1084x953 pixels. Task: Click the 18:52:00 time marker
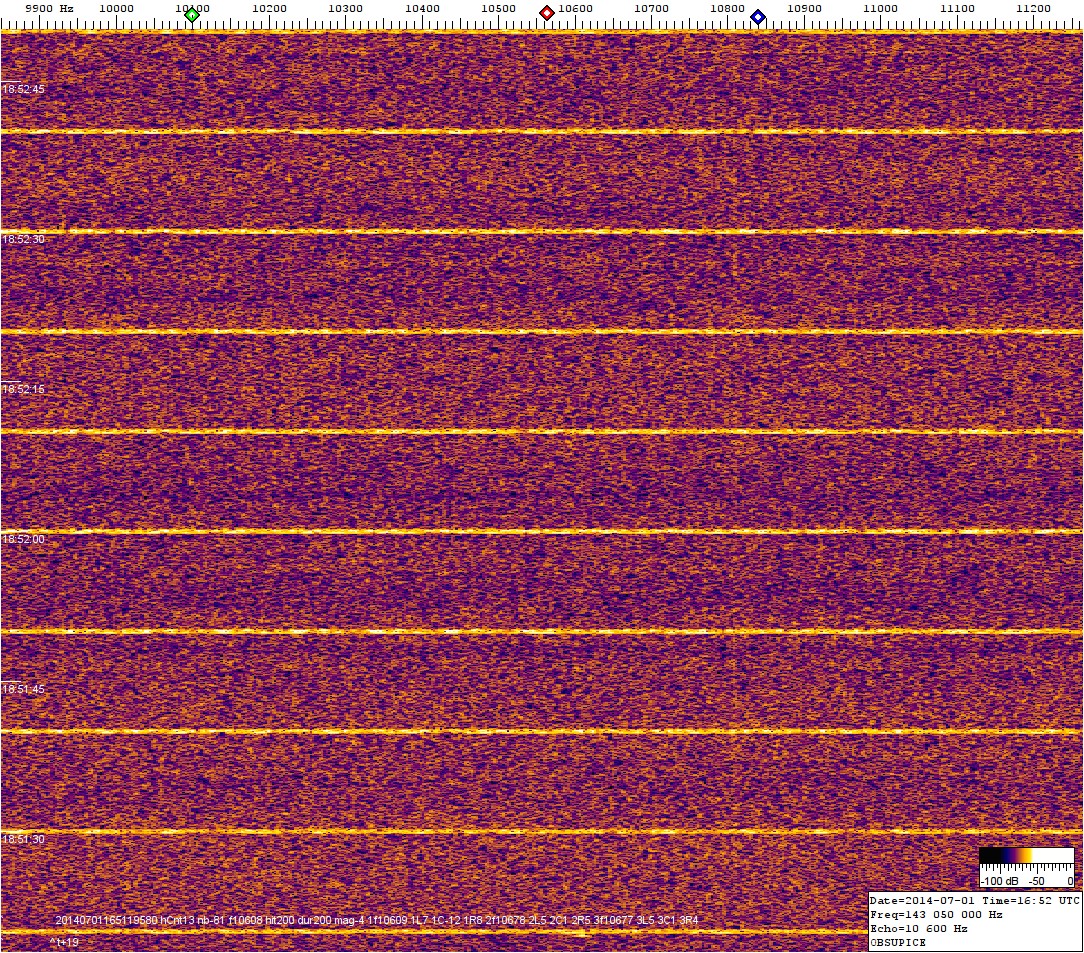coord(23,539)
